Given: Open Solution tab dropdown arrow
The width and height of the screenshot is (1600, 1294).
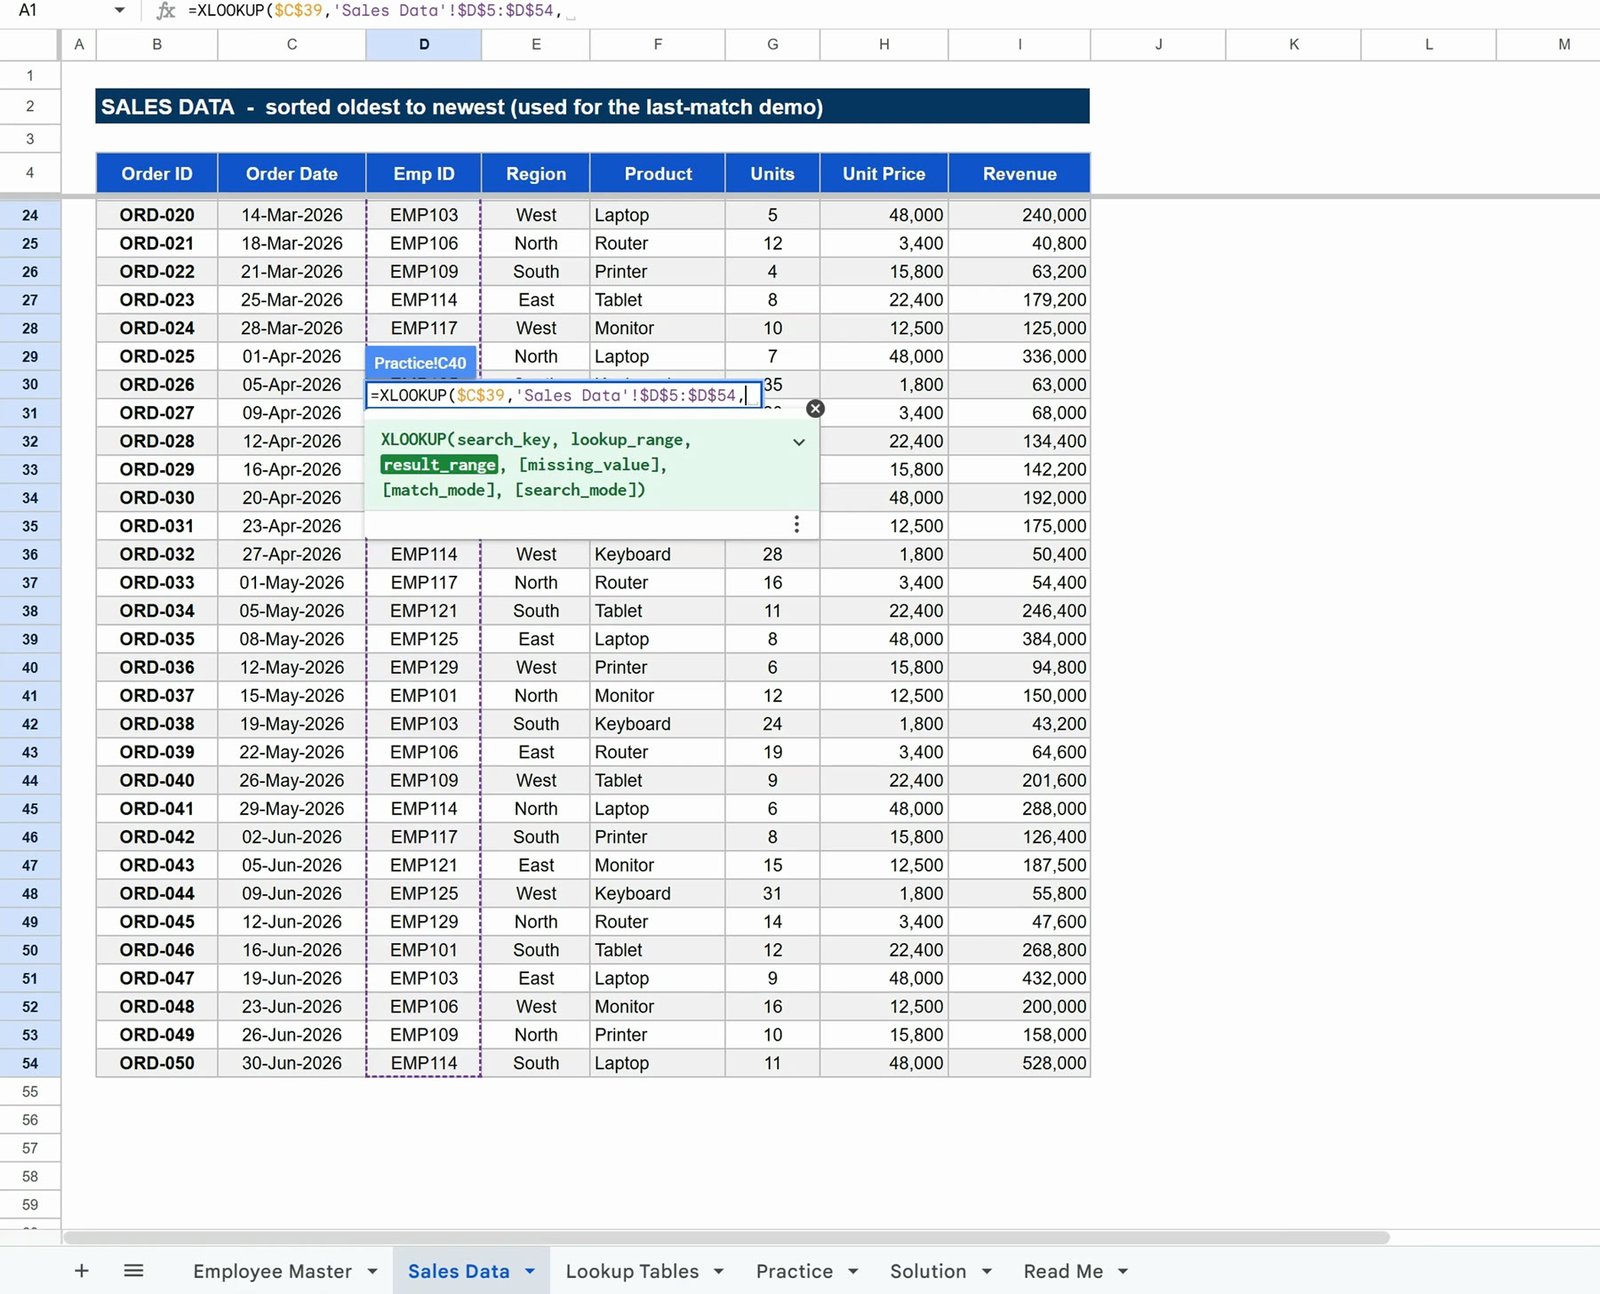Looking at the screenshot, I should coord(987,1271).
